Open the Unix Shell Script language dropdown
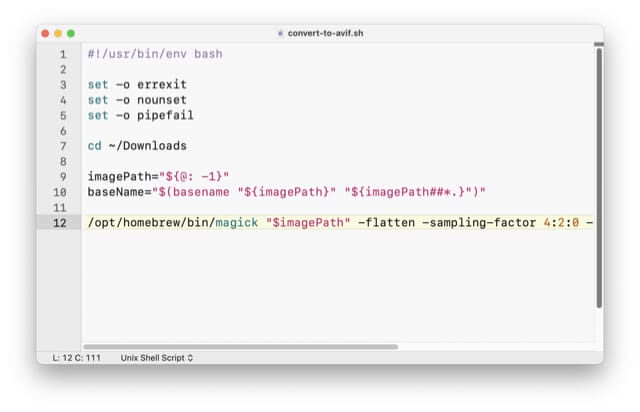 157,358
